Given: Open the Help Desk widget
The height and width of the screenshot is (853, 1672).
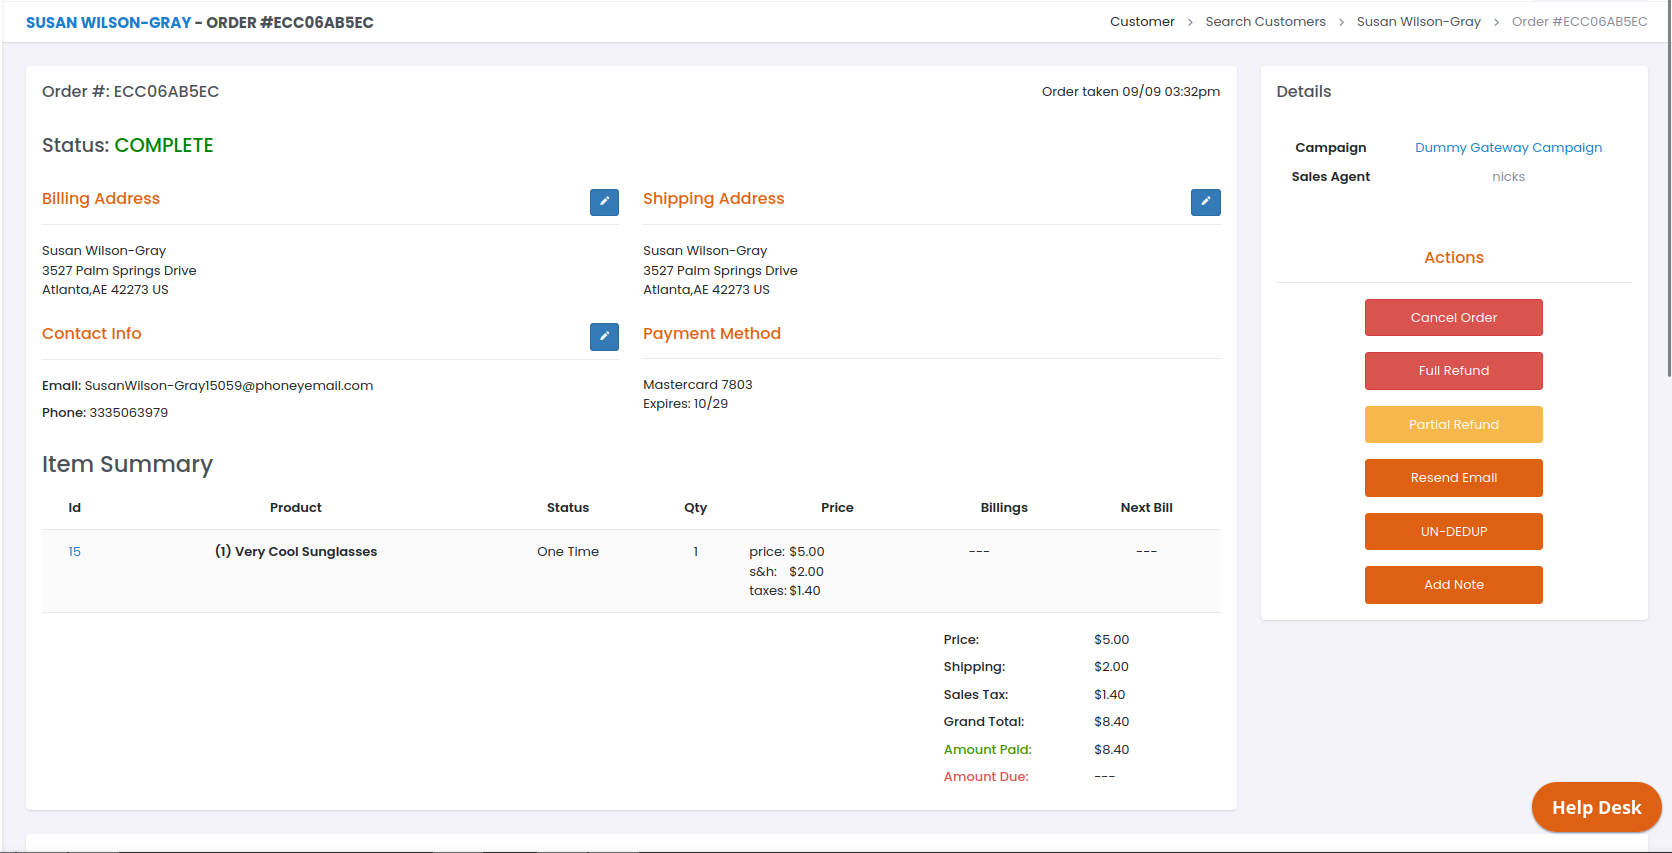Looking at the screenshot, I should point(1596,807).
